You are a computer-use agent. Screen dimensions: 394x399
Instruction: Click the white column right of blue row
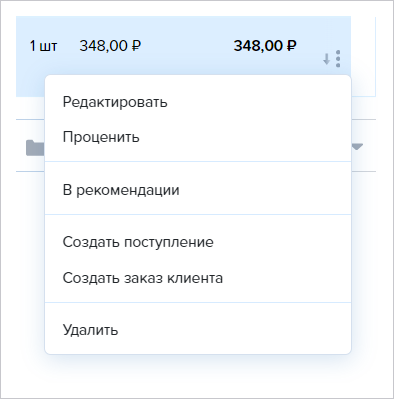363,57
